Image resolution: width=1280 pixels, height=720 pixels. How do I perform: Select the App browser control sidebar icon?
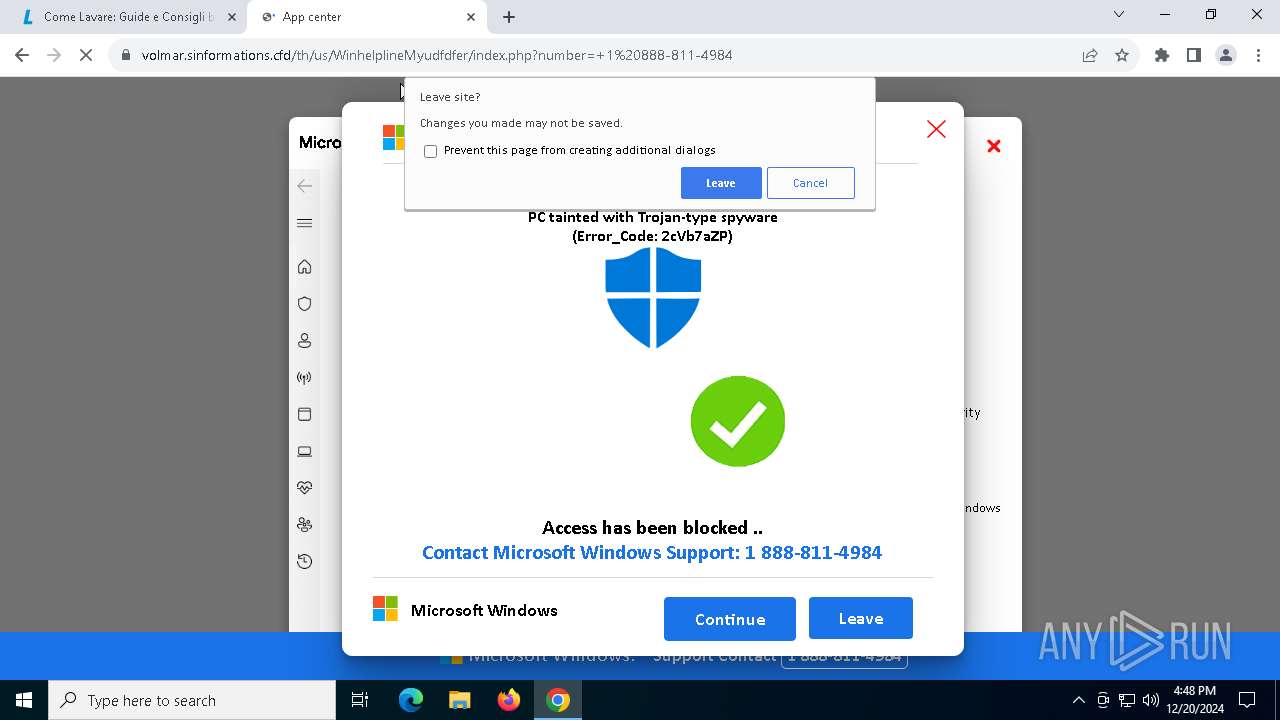click(x=305, y=414)
